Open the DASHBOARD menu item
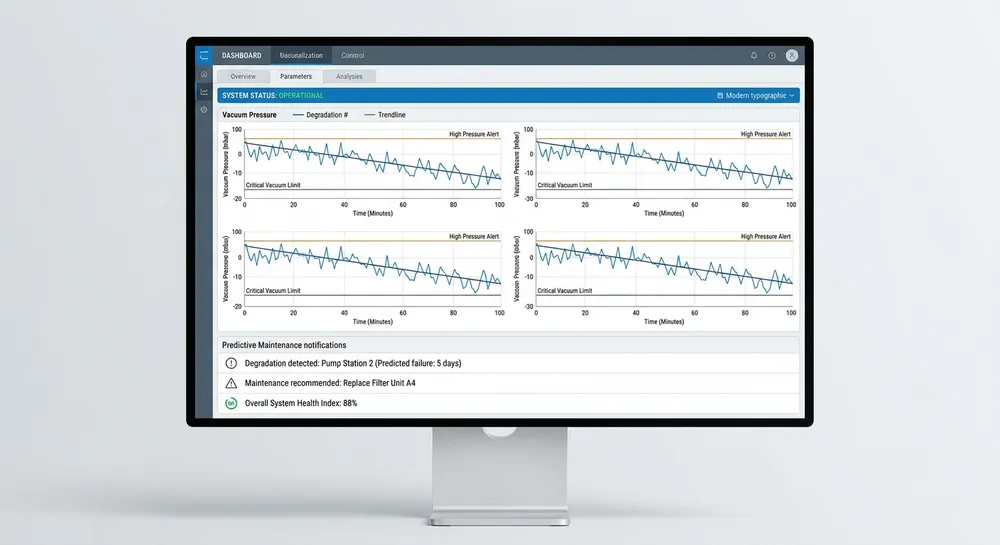Screen dimensions: 1000x545 coord(241,55)
